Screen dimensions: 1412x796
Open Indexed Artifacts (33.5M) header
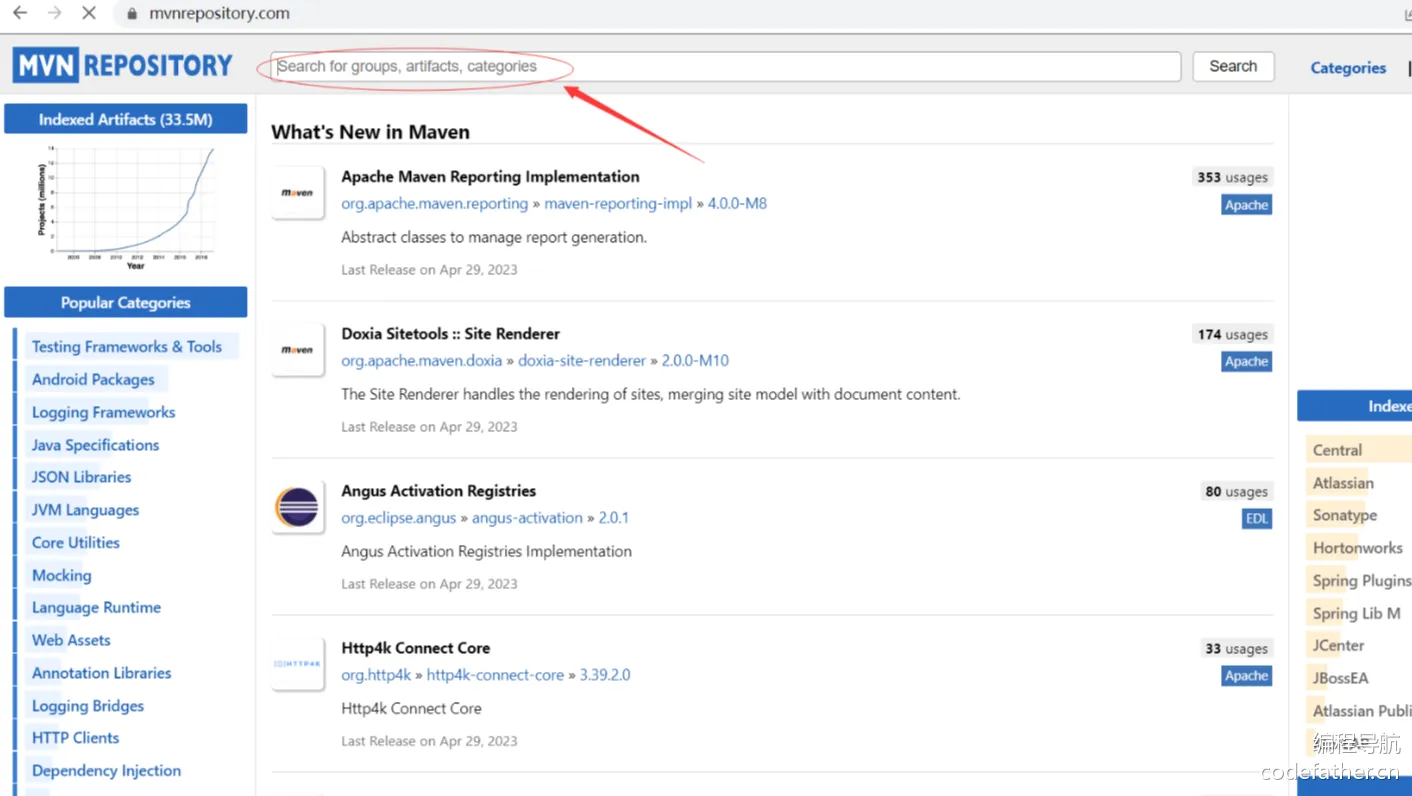coord(126,119)
